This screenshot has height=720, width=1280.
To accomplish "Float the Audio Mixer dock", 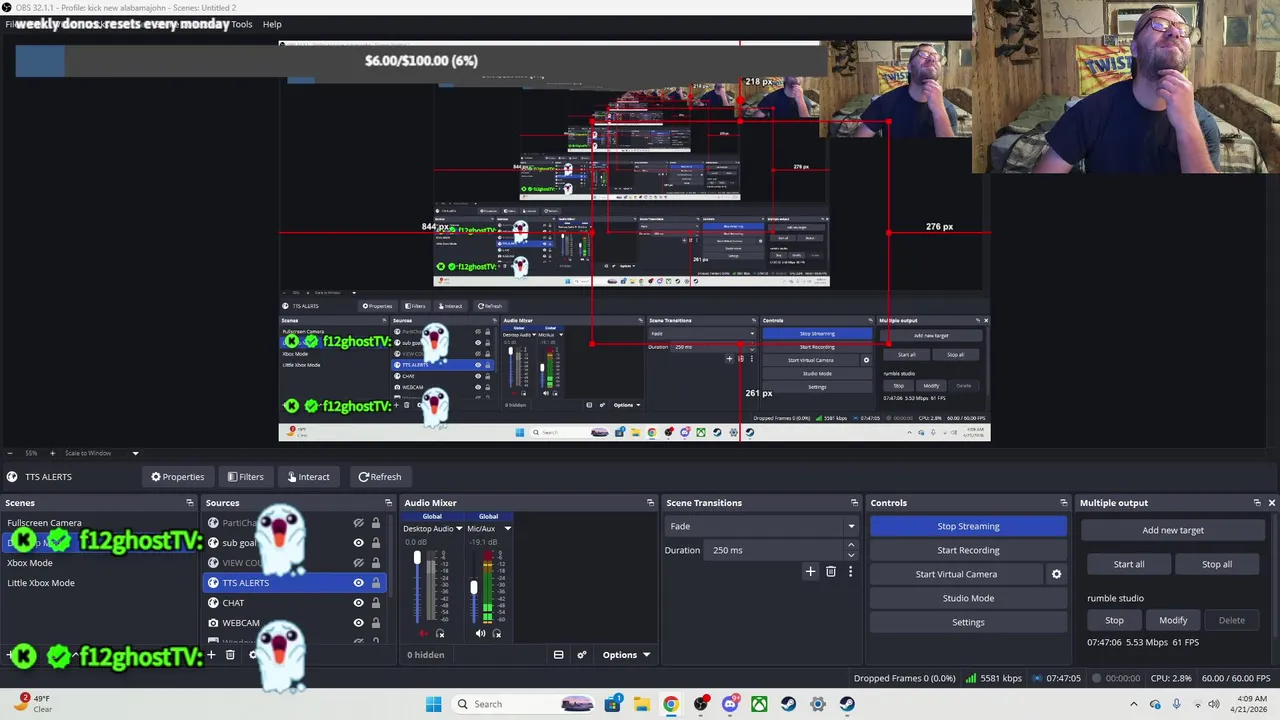I will point(650,503).
